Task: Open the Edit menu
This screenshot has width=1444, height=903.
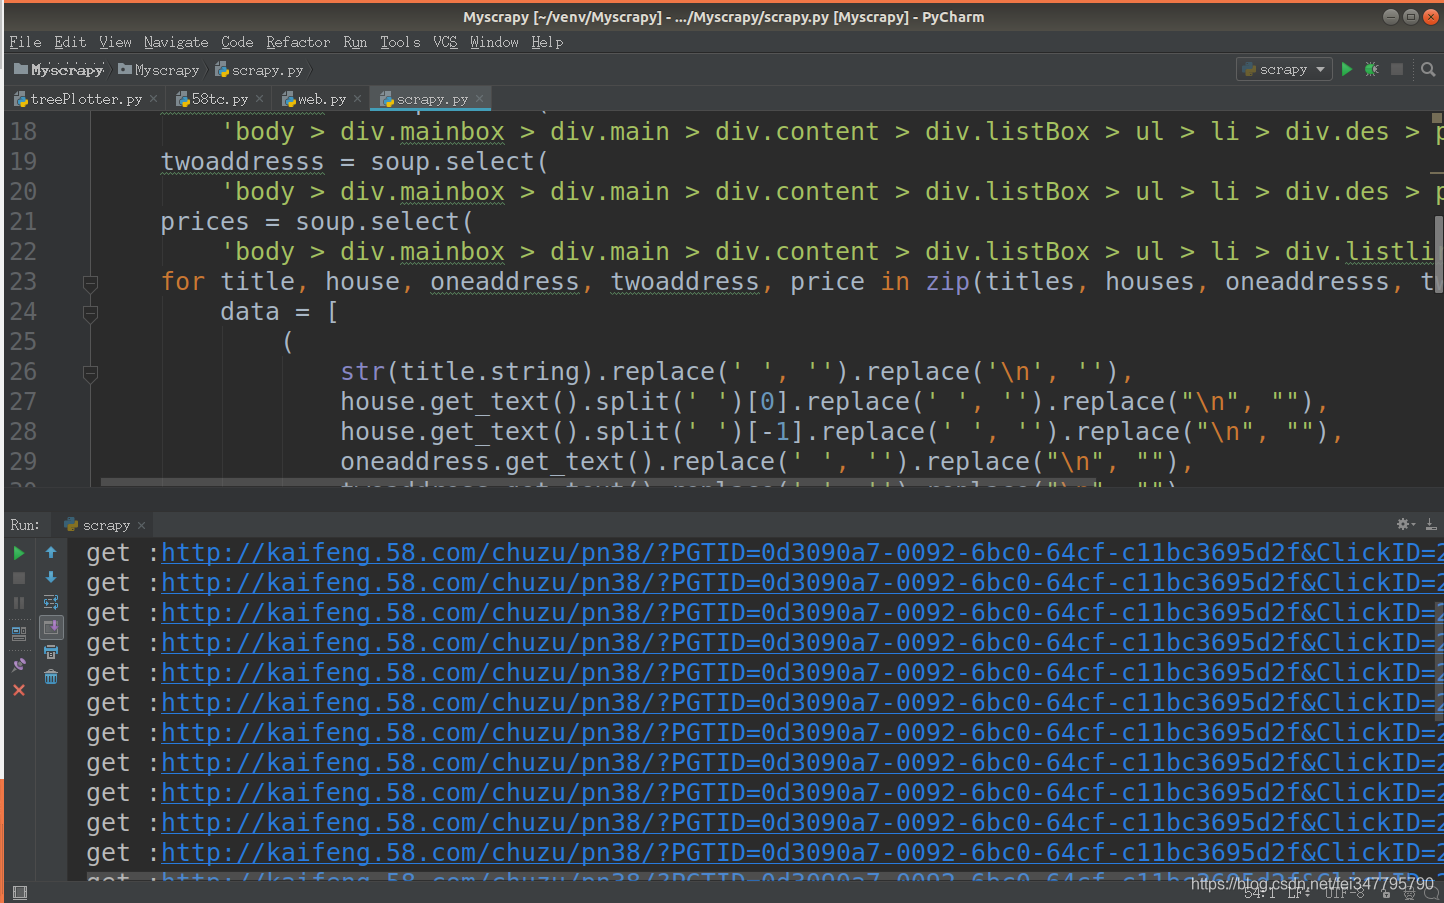Action: click(70, 42)
